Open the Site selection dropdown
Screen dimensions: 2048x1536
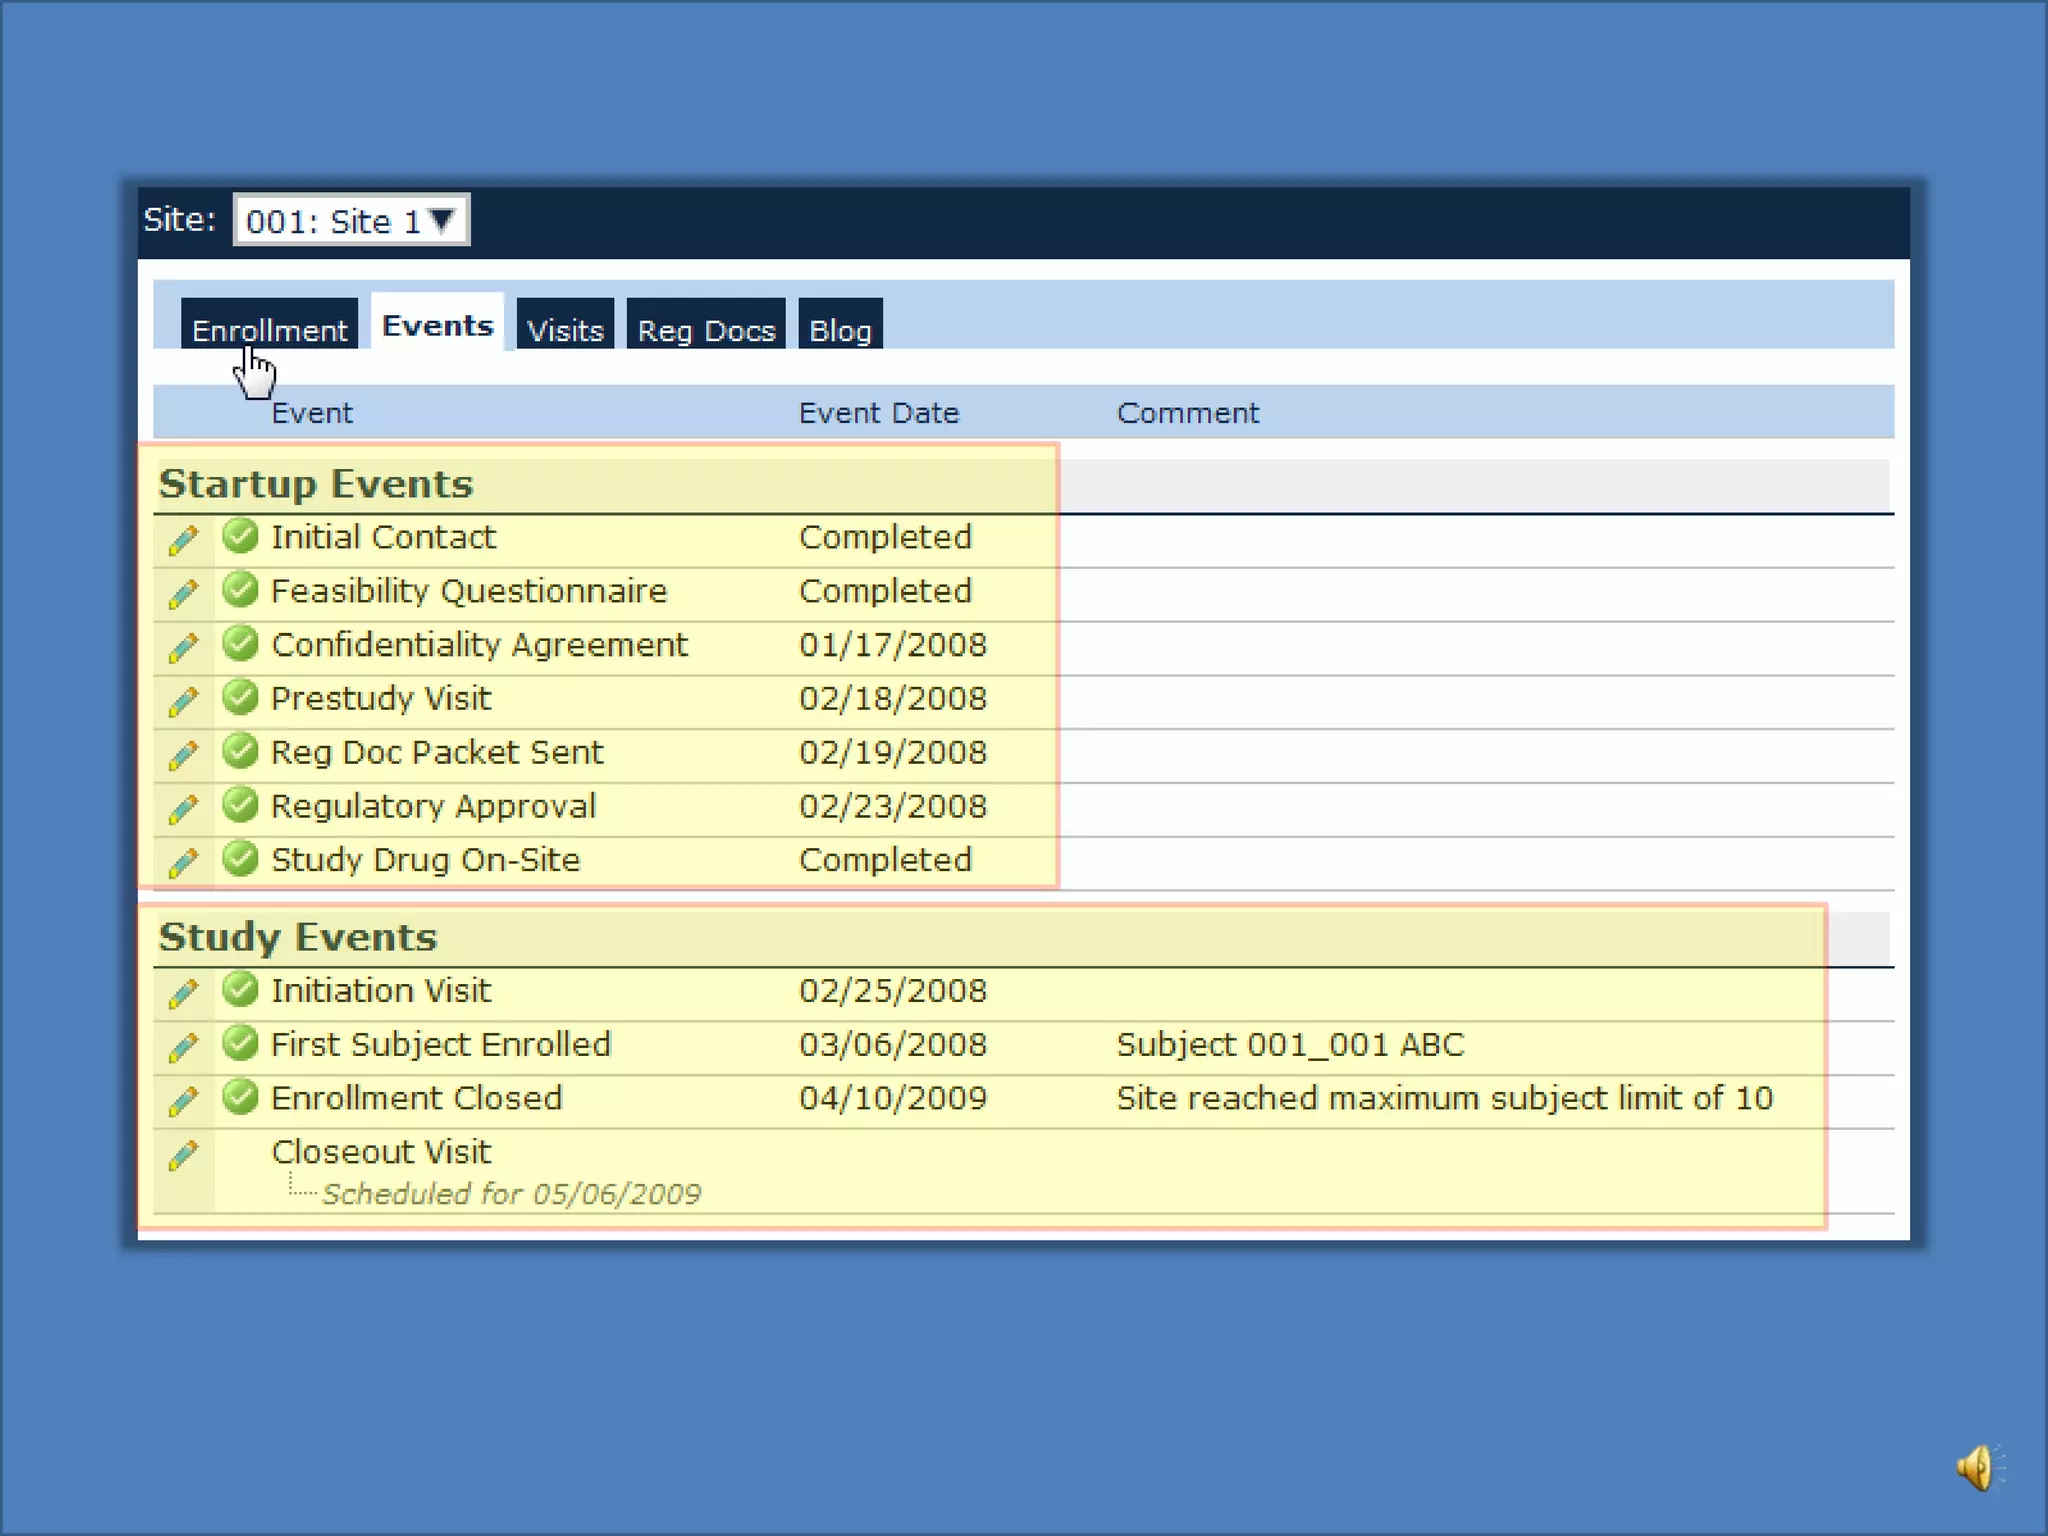click(x=350, y=220)
